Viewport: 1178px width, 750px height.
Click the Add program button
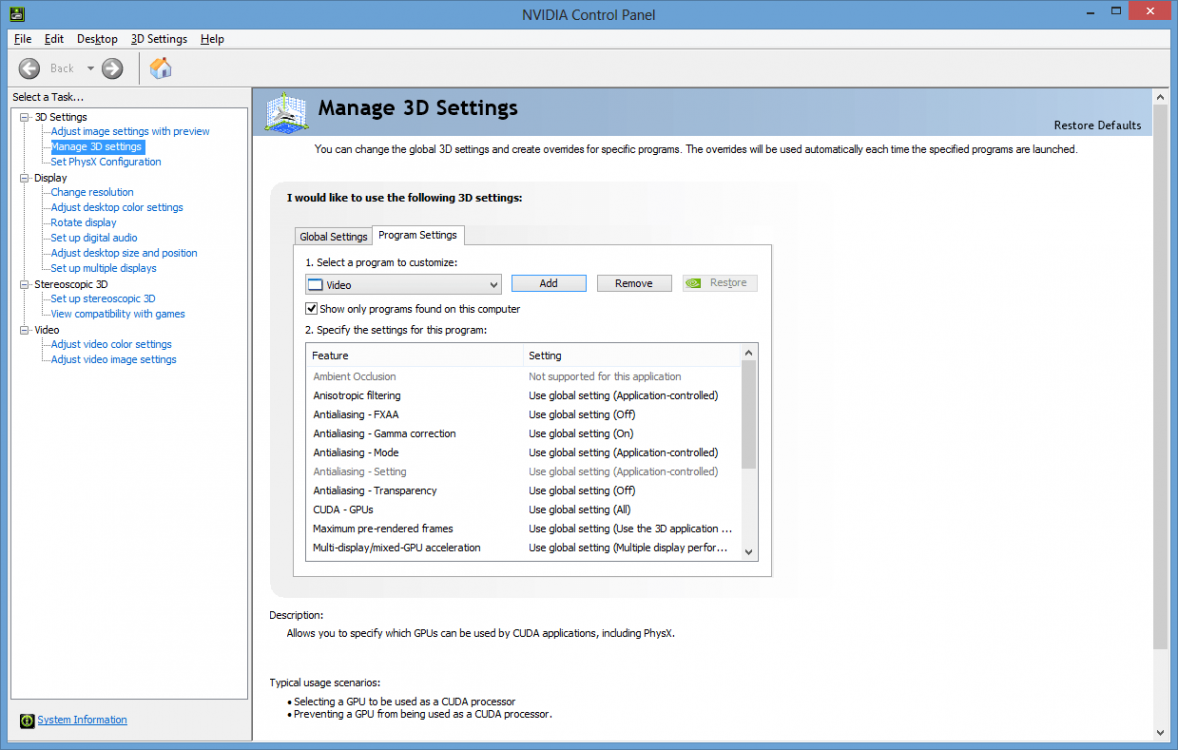point(548,283)
